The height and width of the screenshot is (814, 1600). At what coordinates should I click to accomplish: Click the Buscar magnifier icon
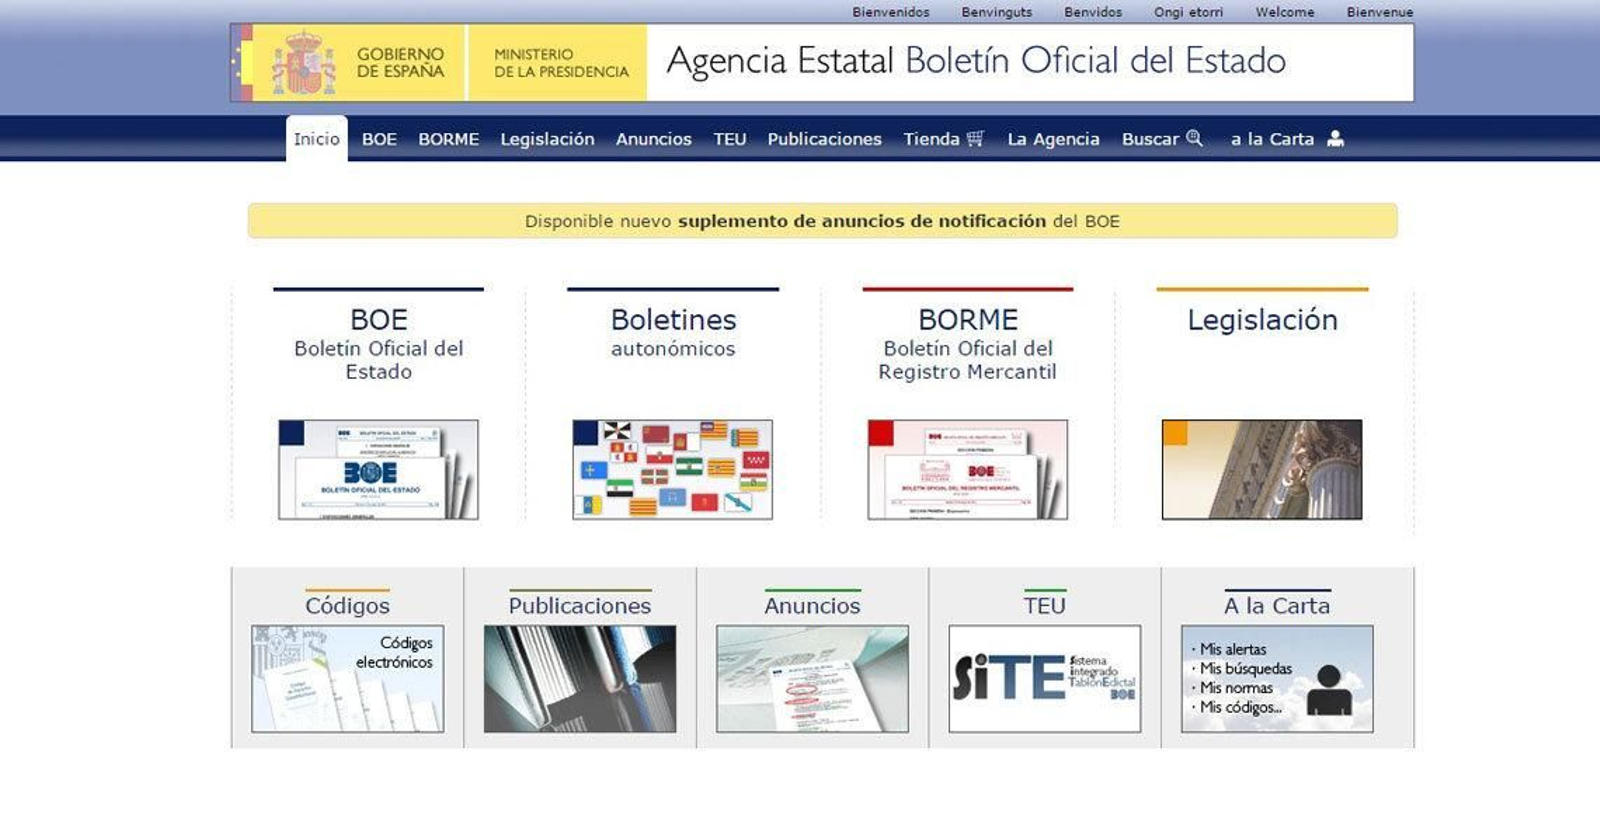click(1194, 138)
